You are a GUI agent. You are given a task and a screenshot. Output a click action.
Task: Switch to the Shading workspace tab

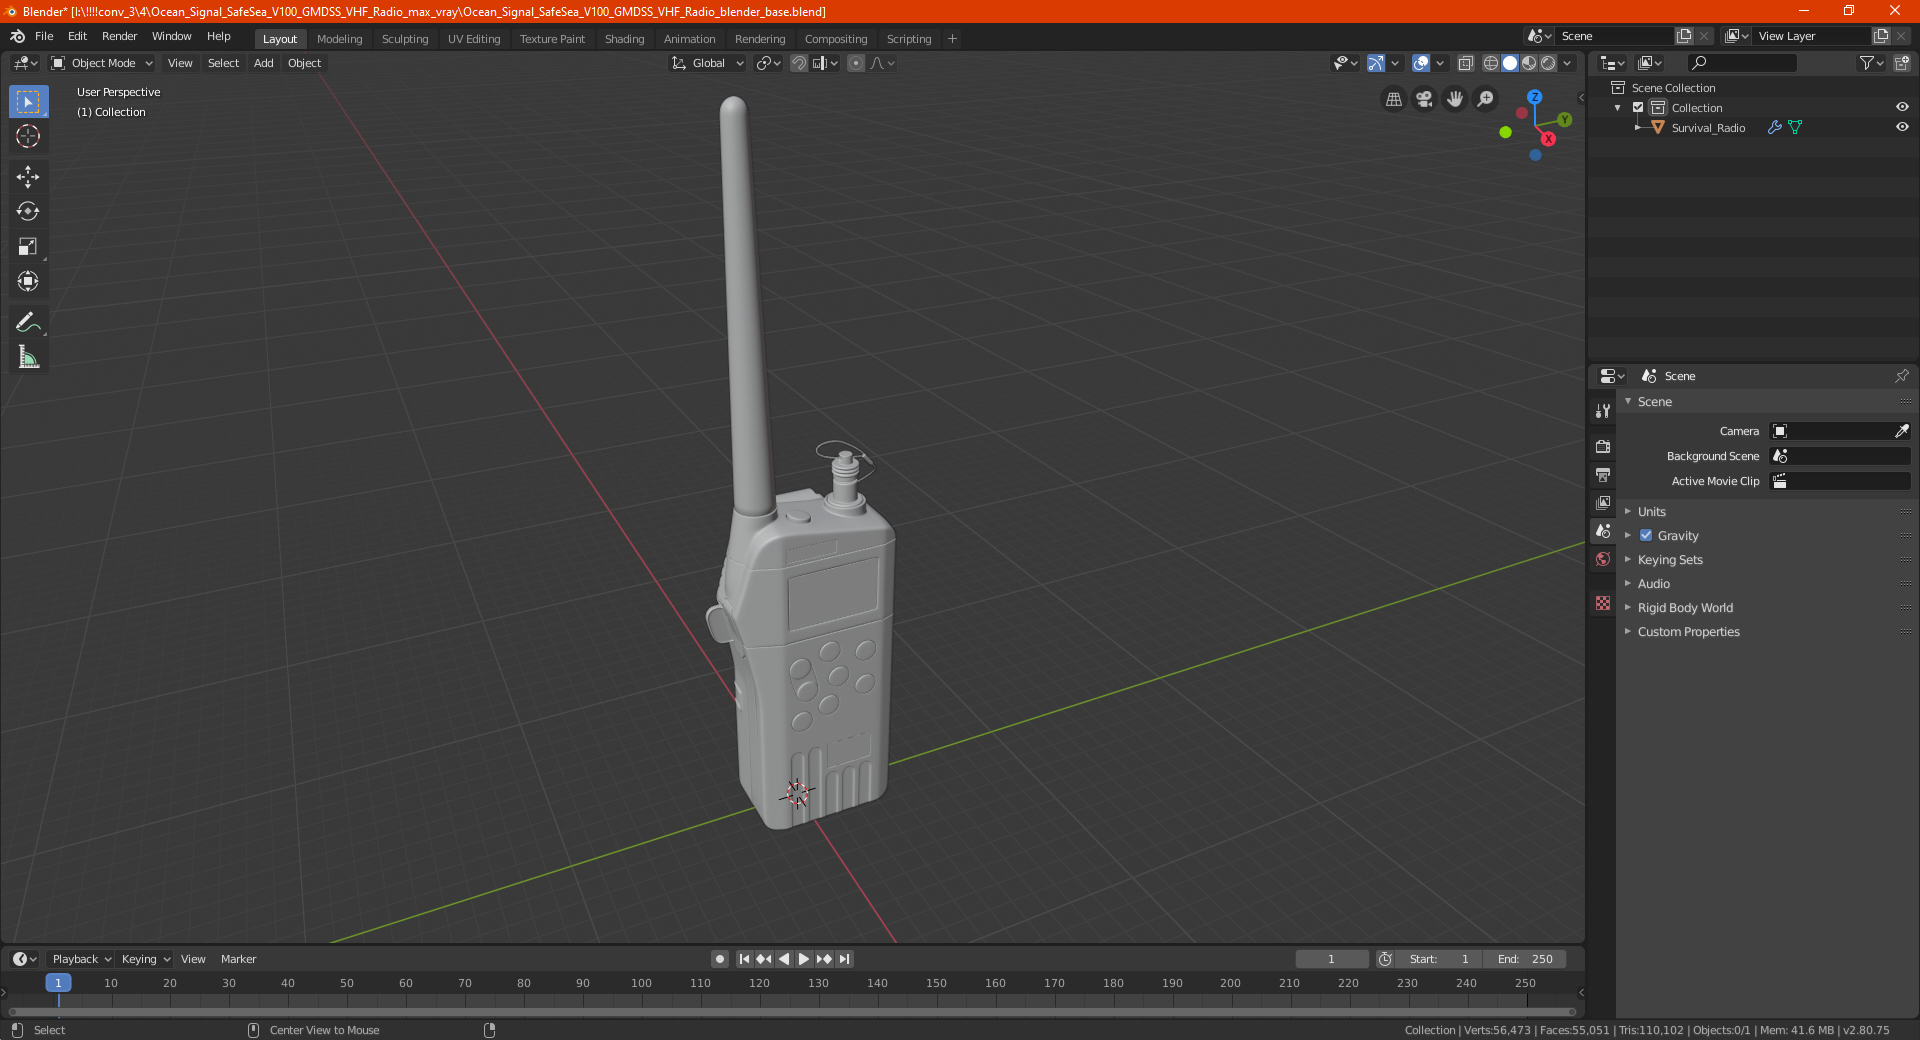click(x=624, y=39)
